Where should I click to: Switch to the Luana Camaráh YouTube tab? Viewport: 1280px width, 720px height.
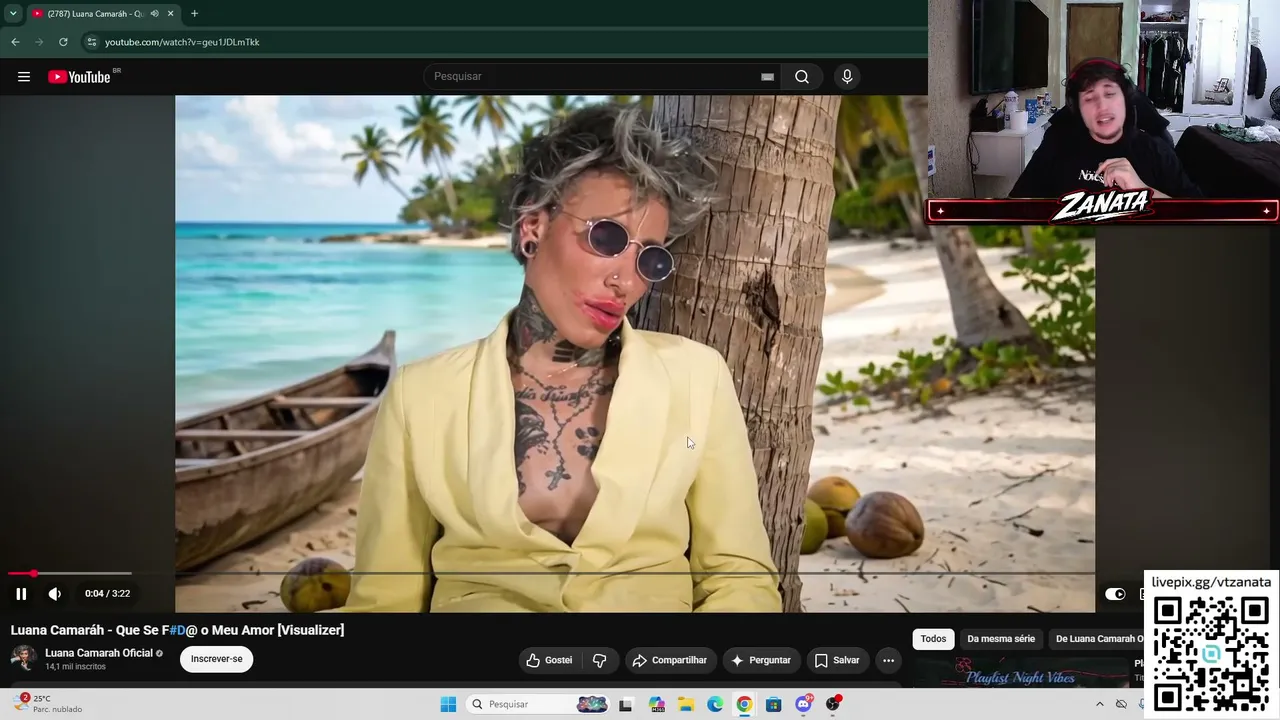click(103, 13)
